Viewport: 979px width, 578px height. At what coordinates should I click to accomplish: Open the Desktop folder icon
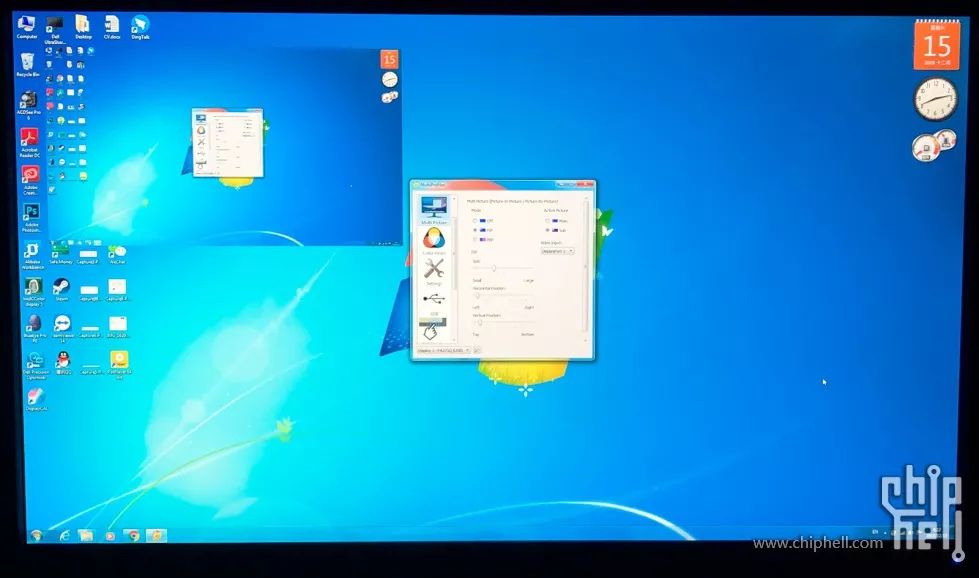pyautogui.click(x=83, y=28)
